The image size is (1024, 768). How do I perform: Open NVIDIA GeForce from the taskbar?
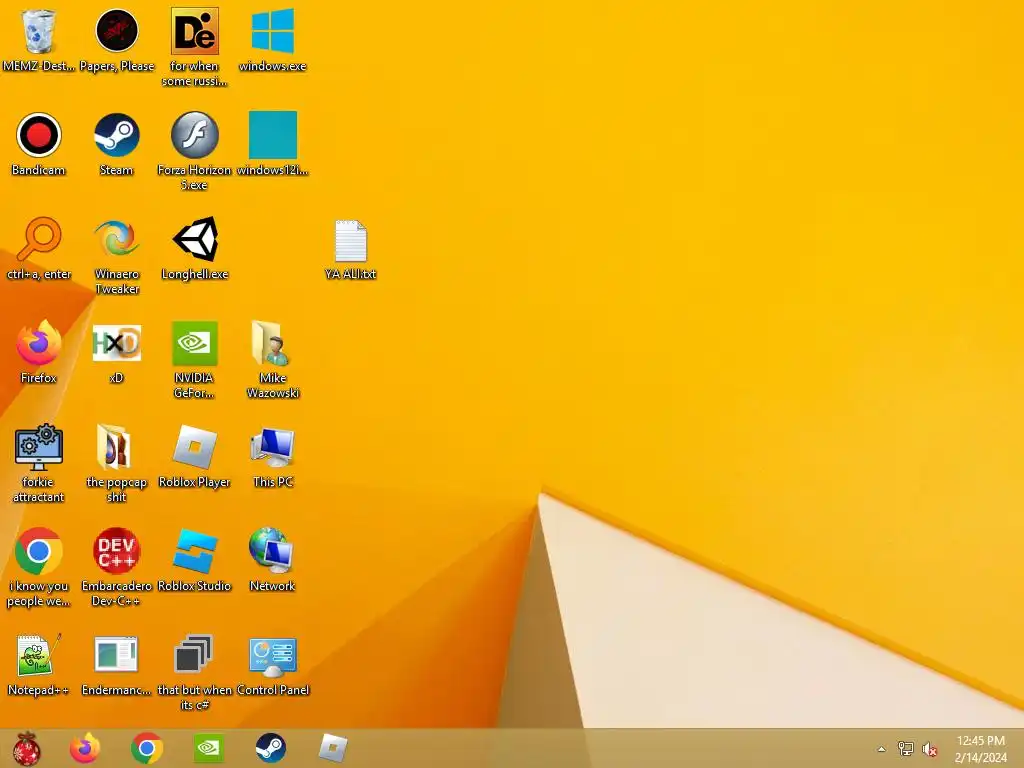coord(209,748)
